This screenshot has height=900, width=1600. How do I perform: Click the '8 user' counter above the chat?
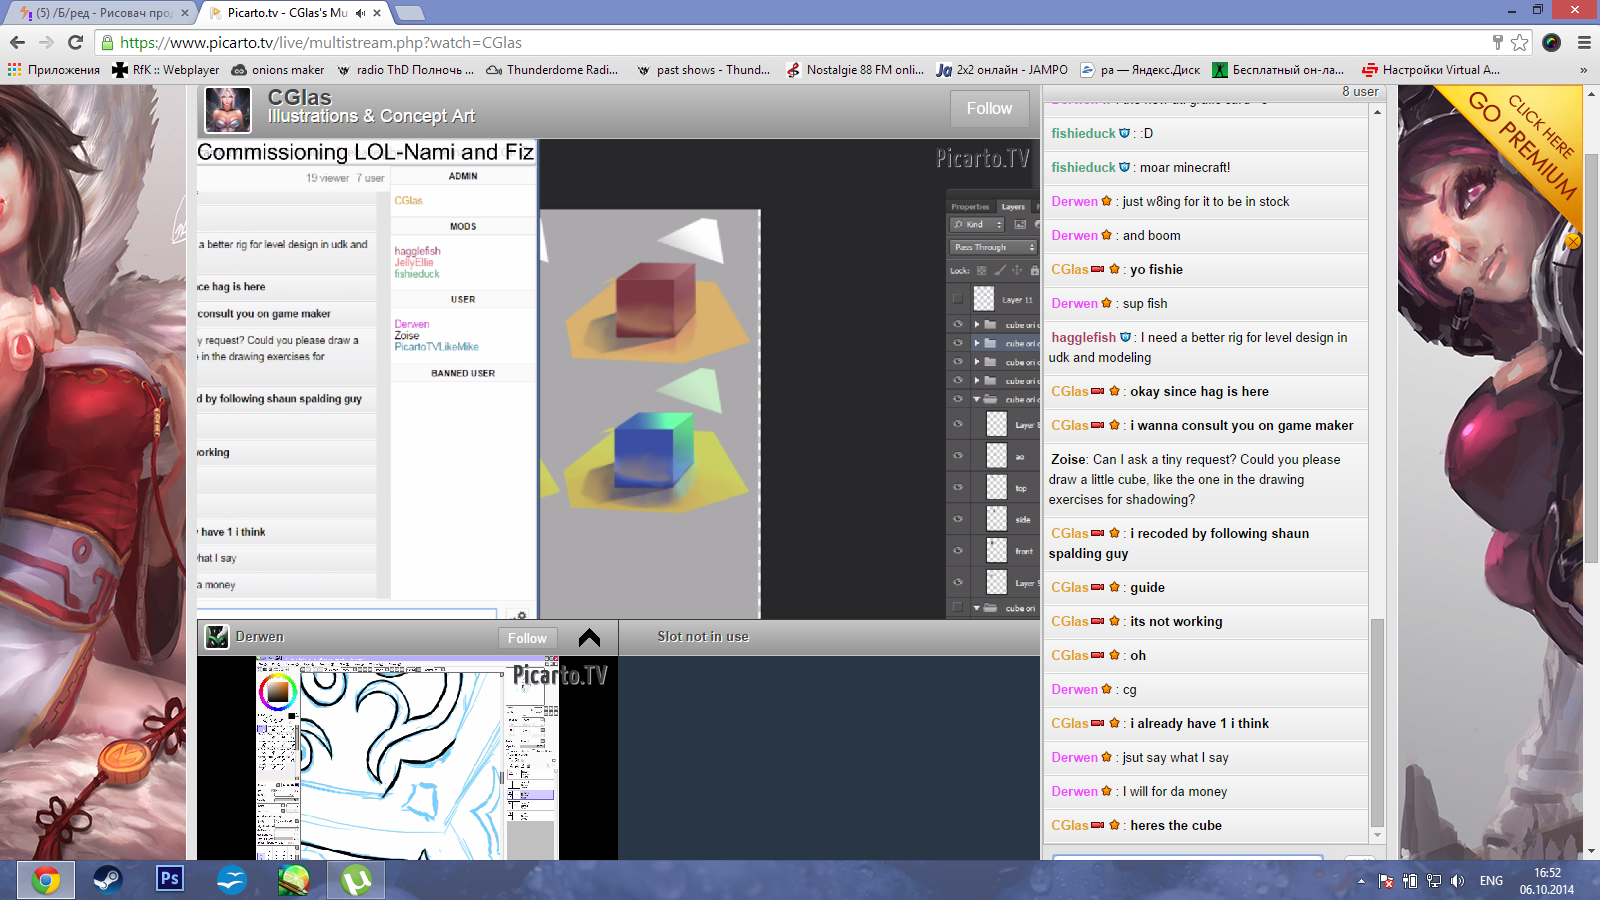point(1360,91)
